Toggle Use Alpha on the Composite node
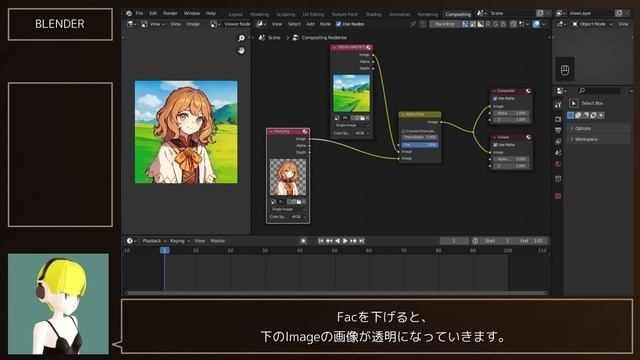Image resolution: width=640 pixels, height=360 pixels. pos(495,98)
